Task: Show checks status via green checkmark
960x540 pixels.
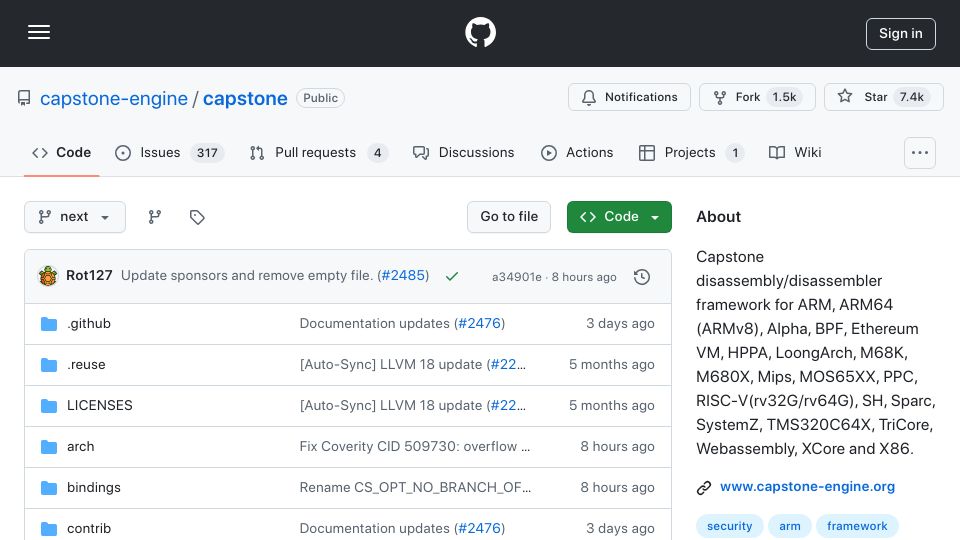Action: 452,277
